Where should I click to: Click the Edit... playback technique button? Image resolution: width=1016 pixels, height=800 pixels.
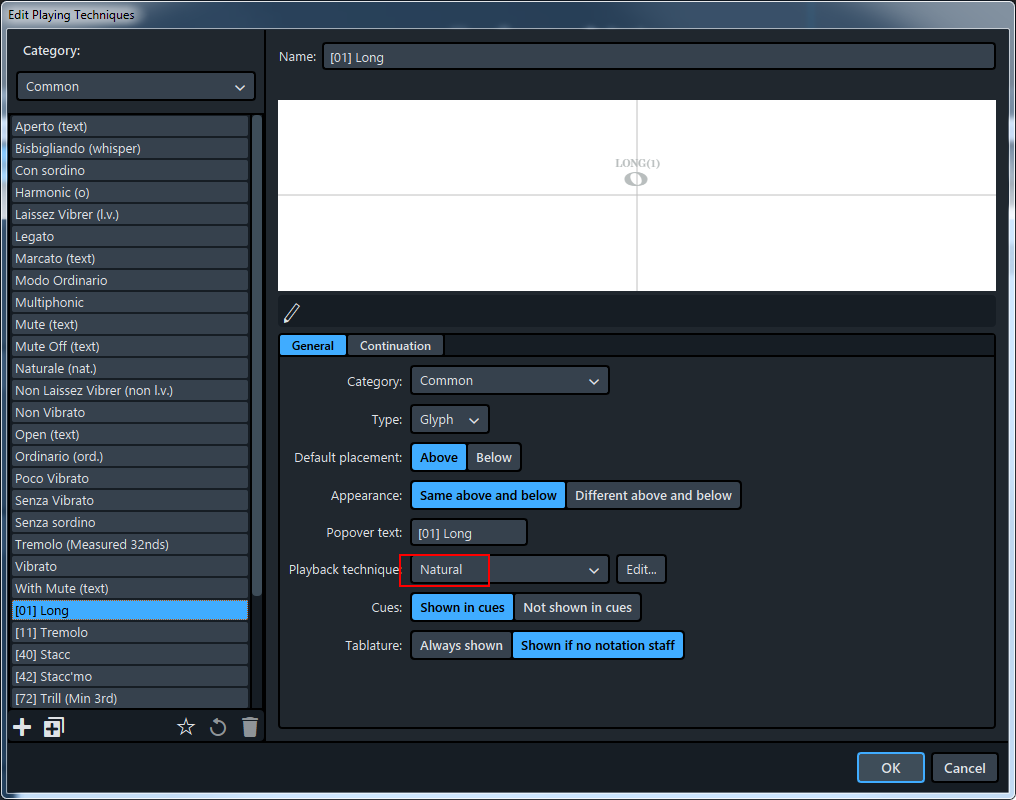pos(641,570)
